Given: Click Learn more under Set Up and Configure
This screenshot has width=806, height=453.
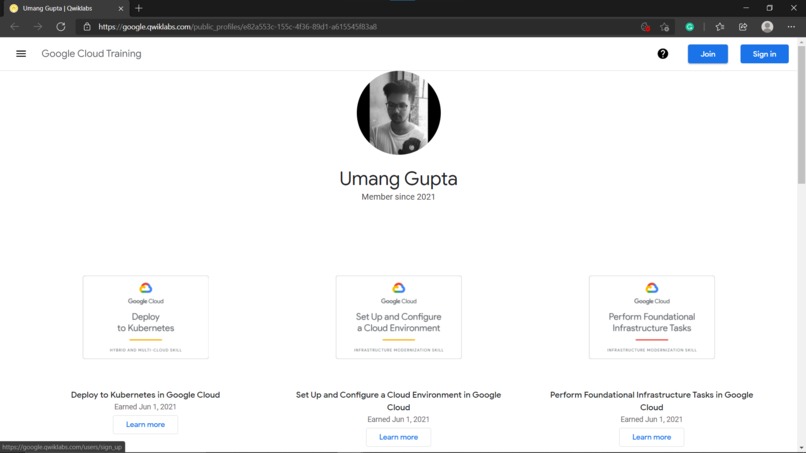Looking at the screenshot, I should [398, 437].
